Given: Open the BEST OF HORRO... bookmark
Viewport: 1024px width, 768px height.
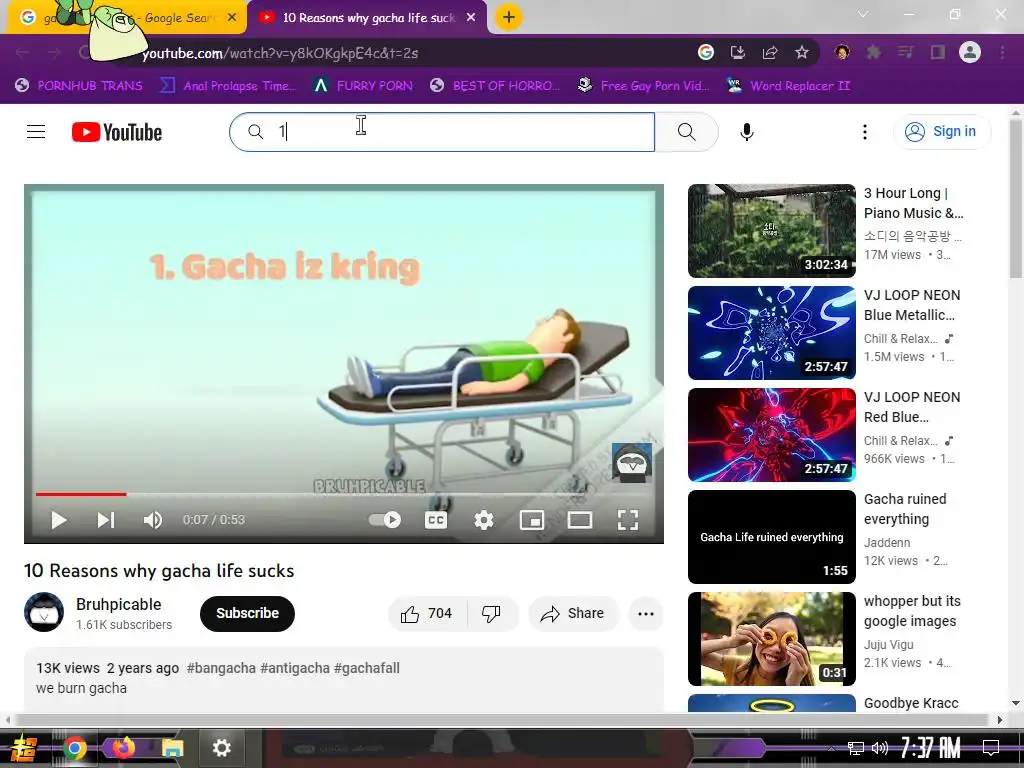Looking at the screenshot, I should [x=495, y=86].
